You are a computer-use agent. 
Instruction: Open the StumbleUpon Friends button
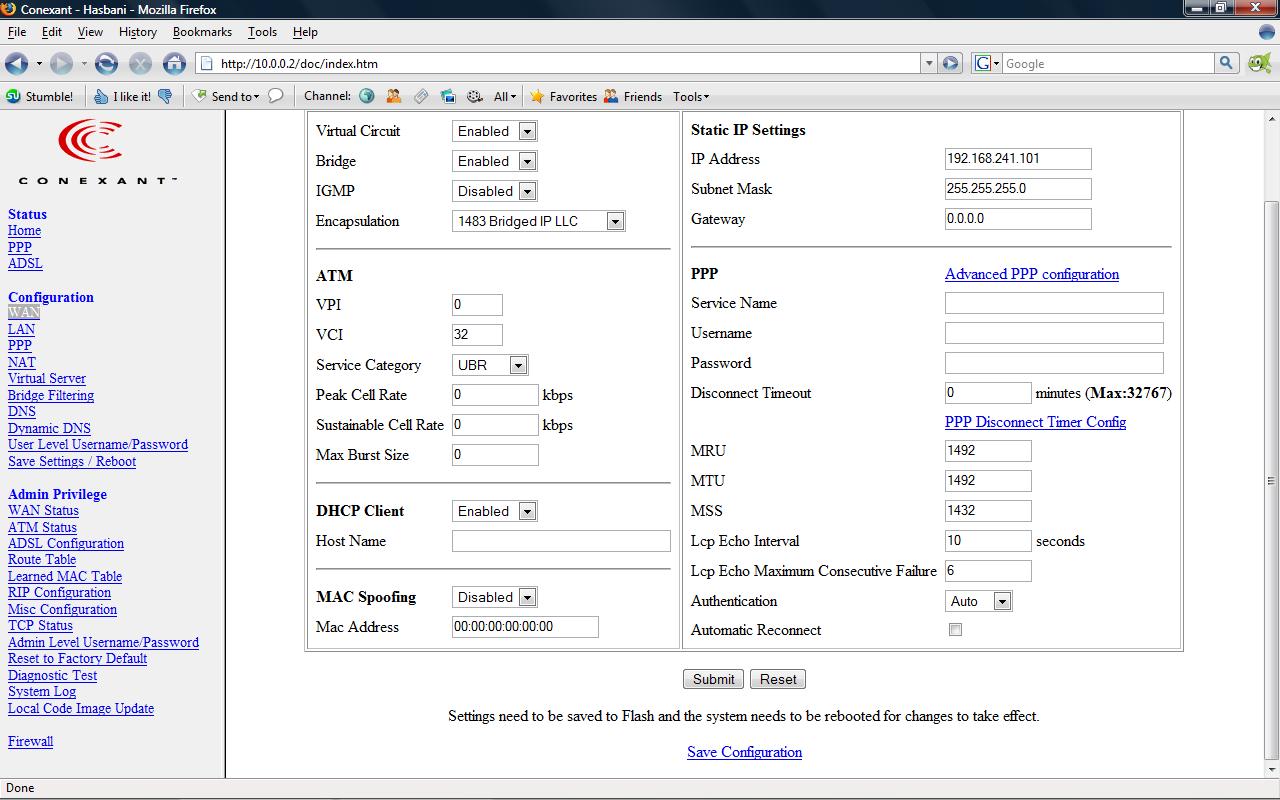[x=633, y=97]
